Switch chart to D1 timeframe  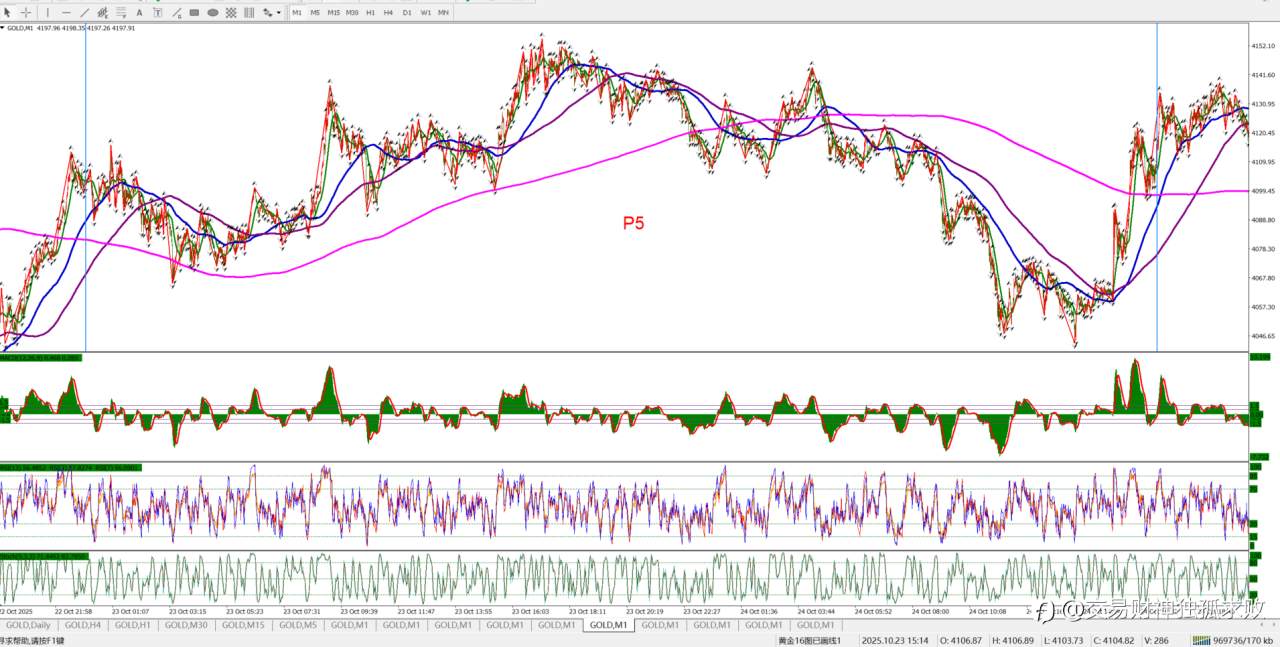[407, 13]
